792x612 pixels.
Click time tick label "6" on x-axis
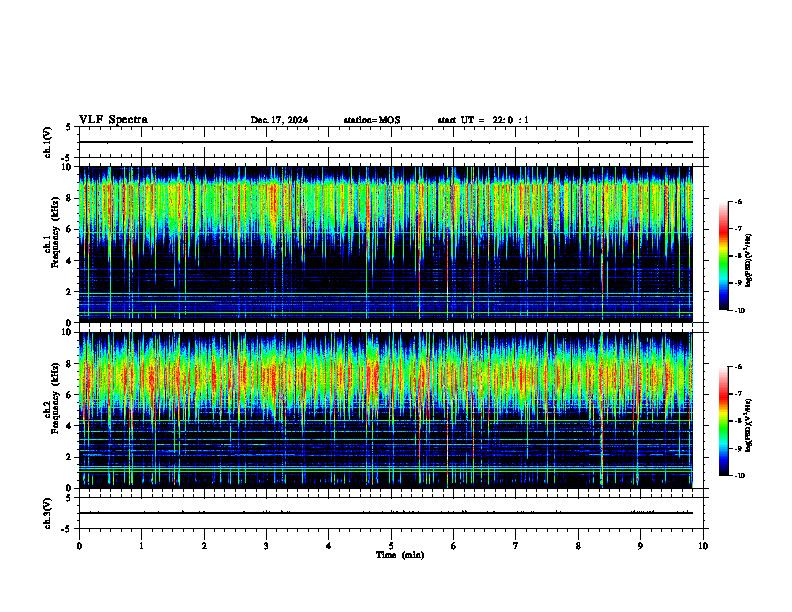tap(453, 546)
